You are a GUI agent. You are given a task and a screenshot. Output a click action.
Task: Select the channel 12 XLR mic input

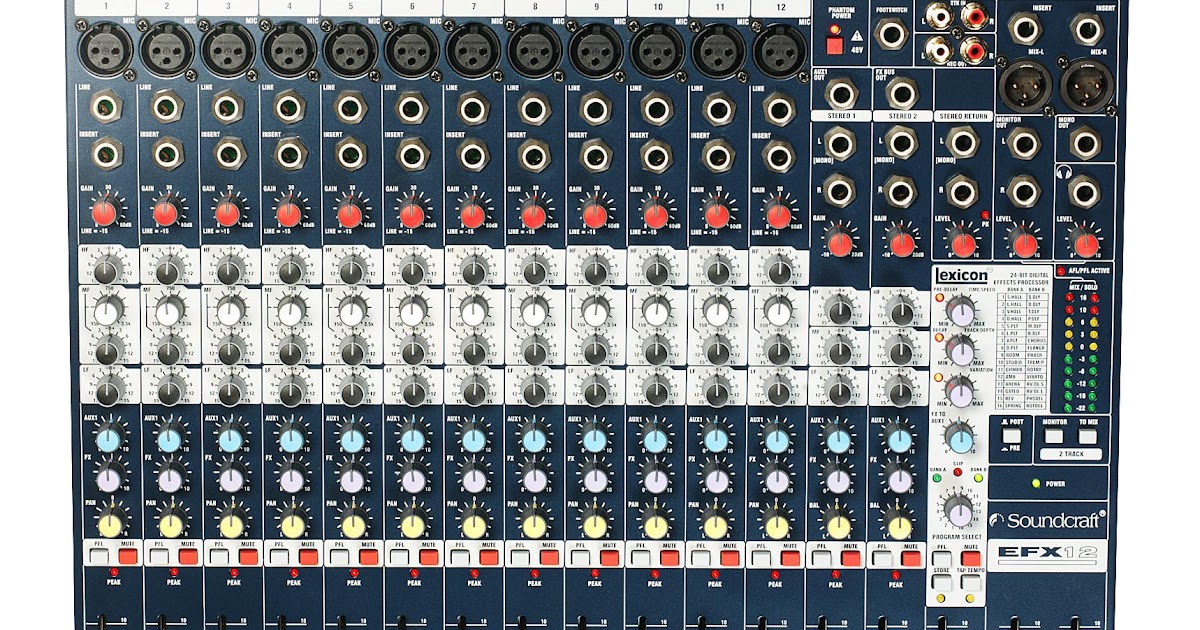(779, 49)
